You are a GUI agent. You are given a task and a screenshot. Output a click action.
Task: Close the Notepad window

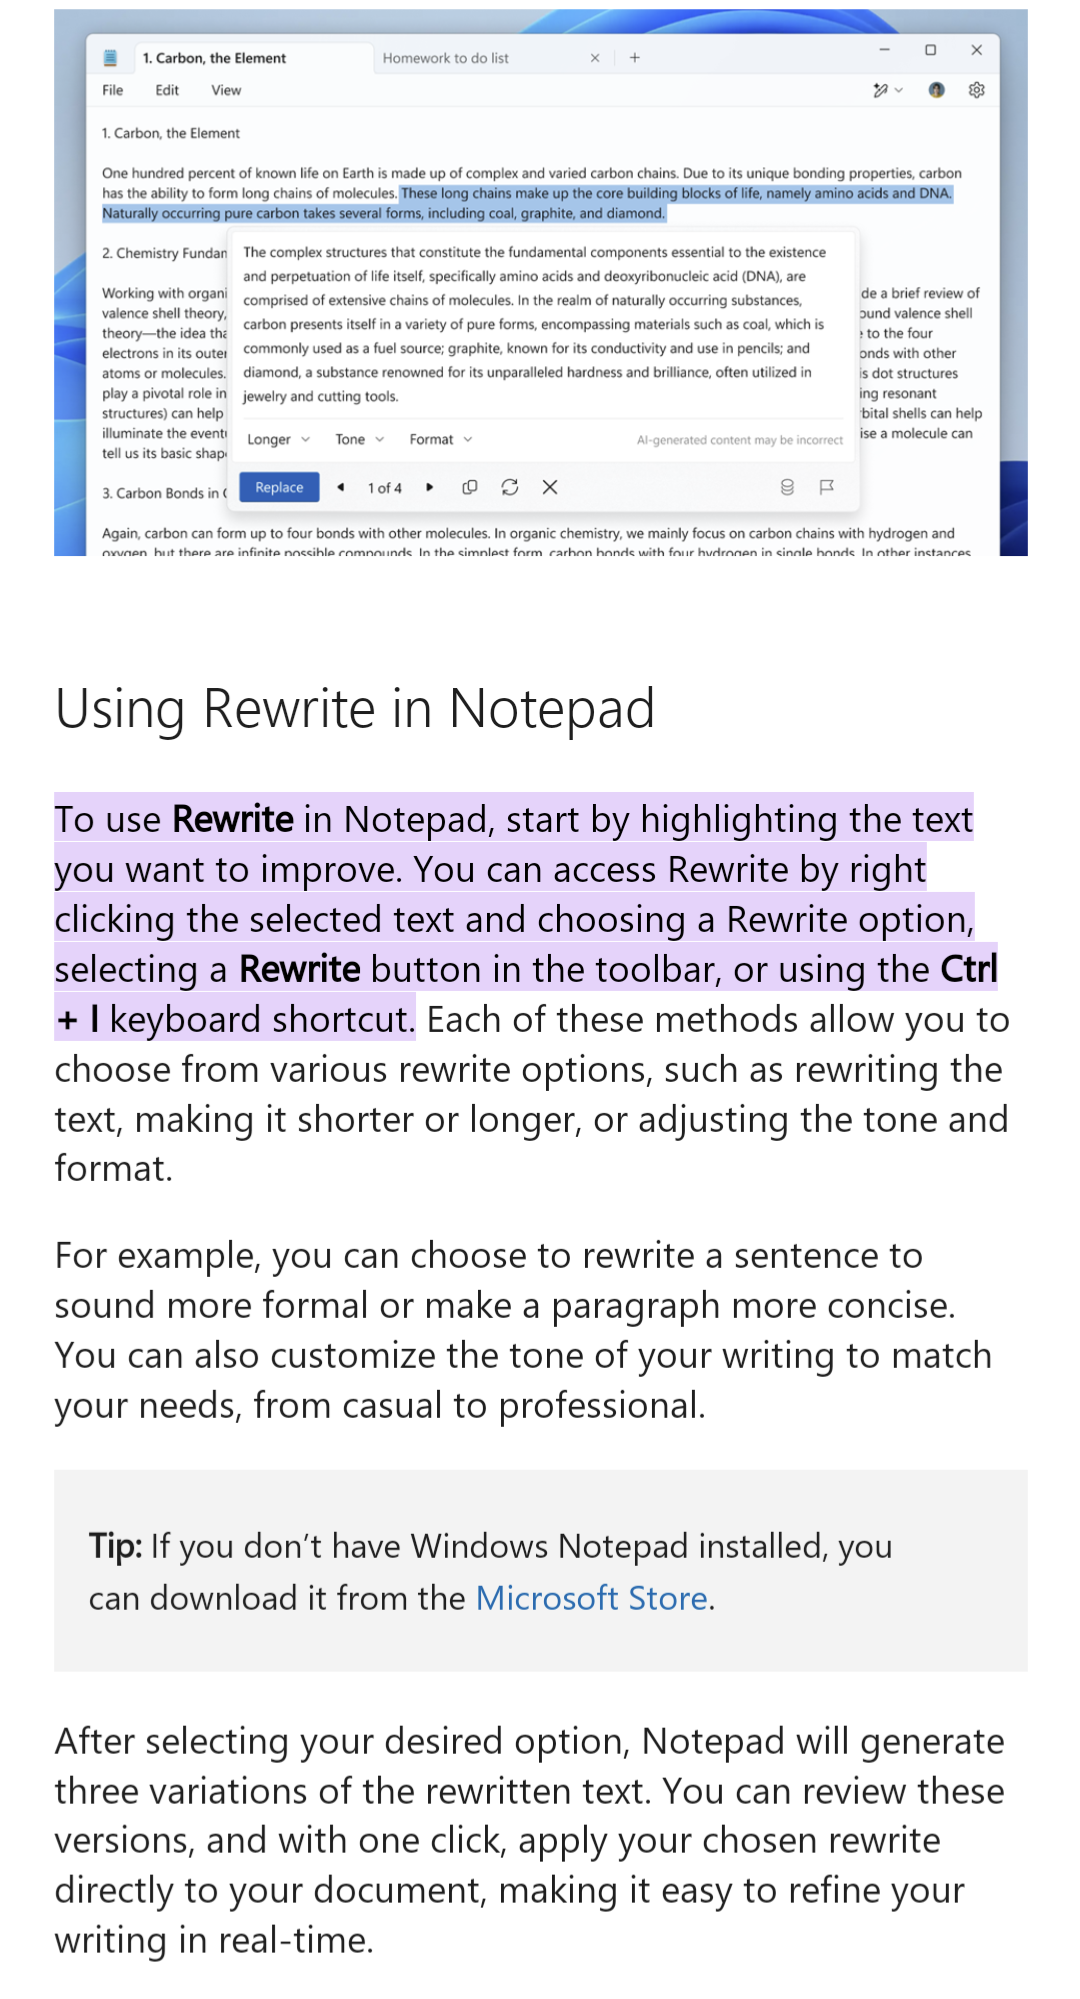977,50
